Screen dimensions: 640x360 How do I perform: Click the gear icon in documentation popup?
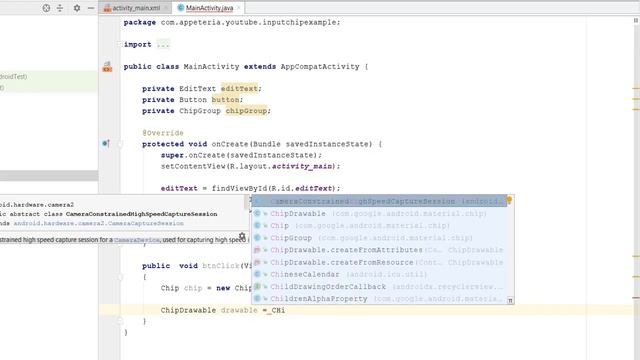coord(242,236)
